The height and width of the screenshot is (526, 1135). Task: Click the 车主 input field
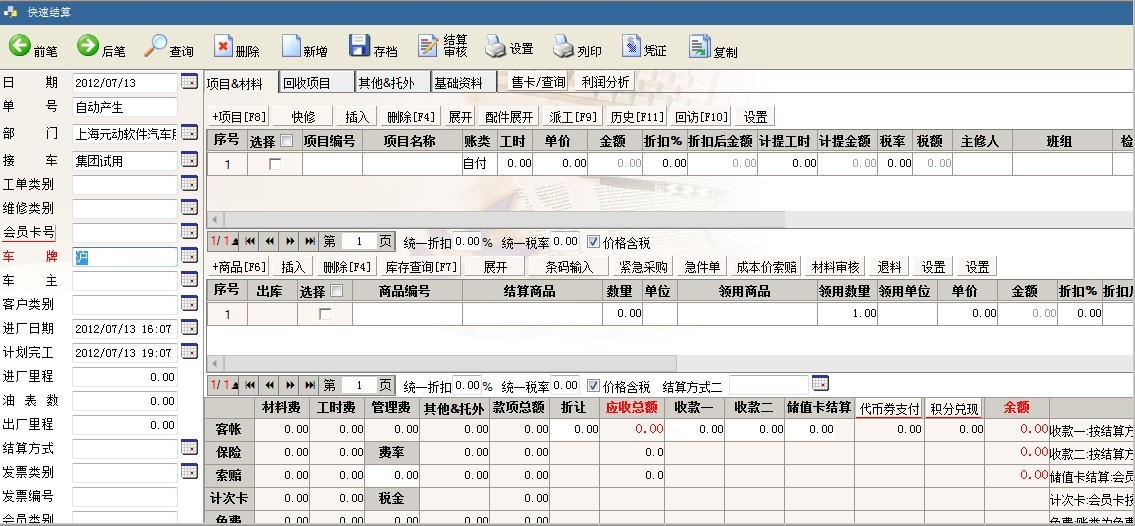pyautogui.click(x=125, y=281)
